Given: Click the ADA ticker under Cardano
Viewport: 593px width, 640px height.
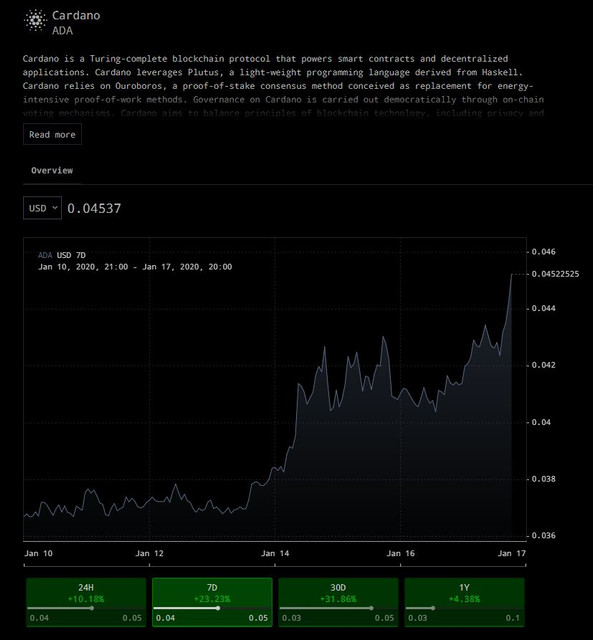Looking at the screenshot, I should [62, 31].
